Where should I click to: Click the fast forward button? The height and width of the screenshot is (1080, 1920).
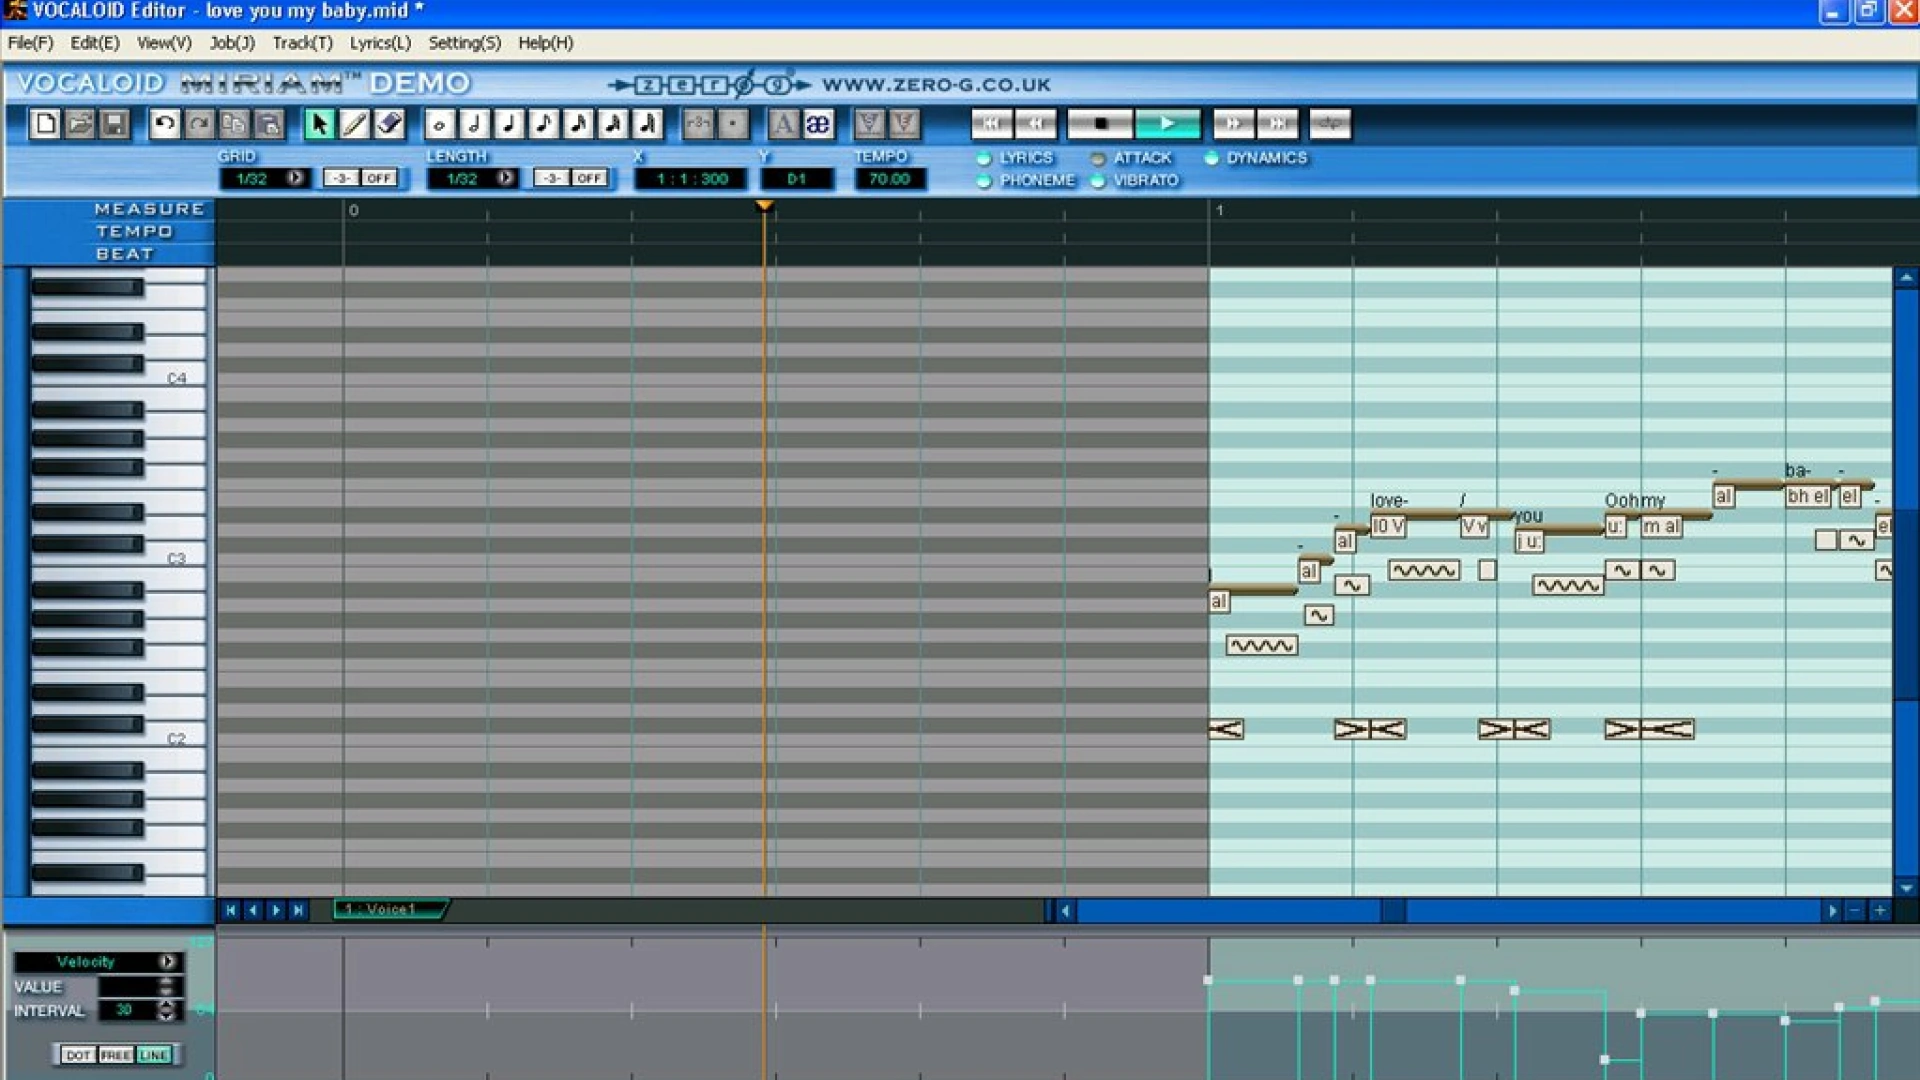(x=1233, y=124)
